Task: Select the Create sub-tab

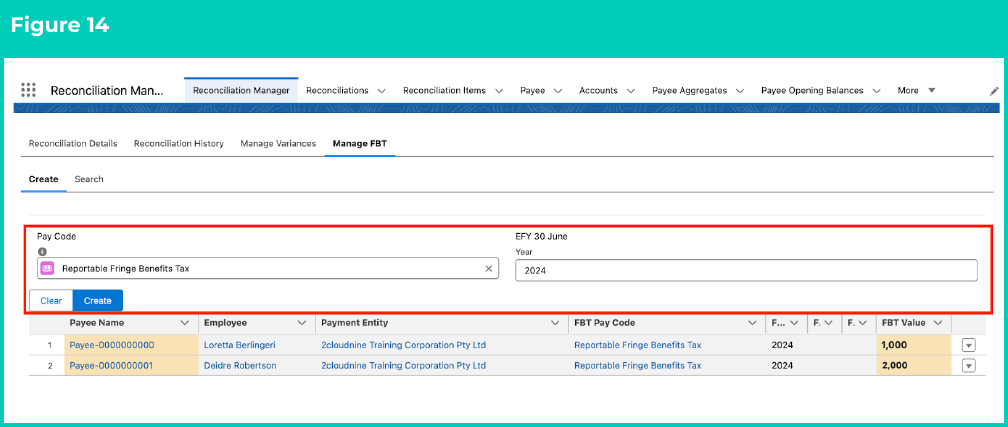Action: [44, 179]
